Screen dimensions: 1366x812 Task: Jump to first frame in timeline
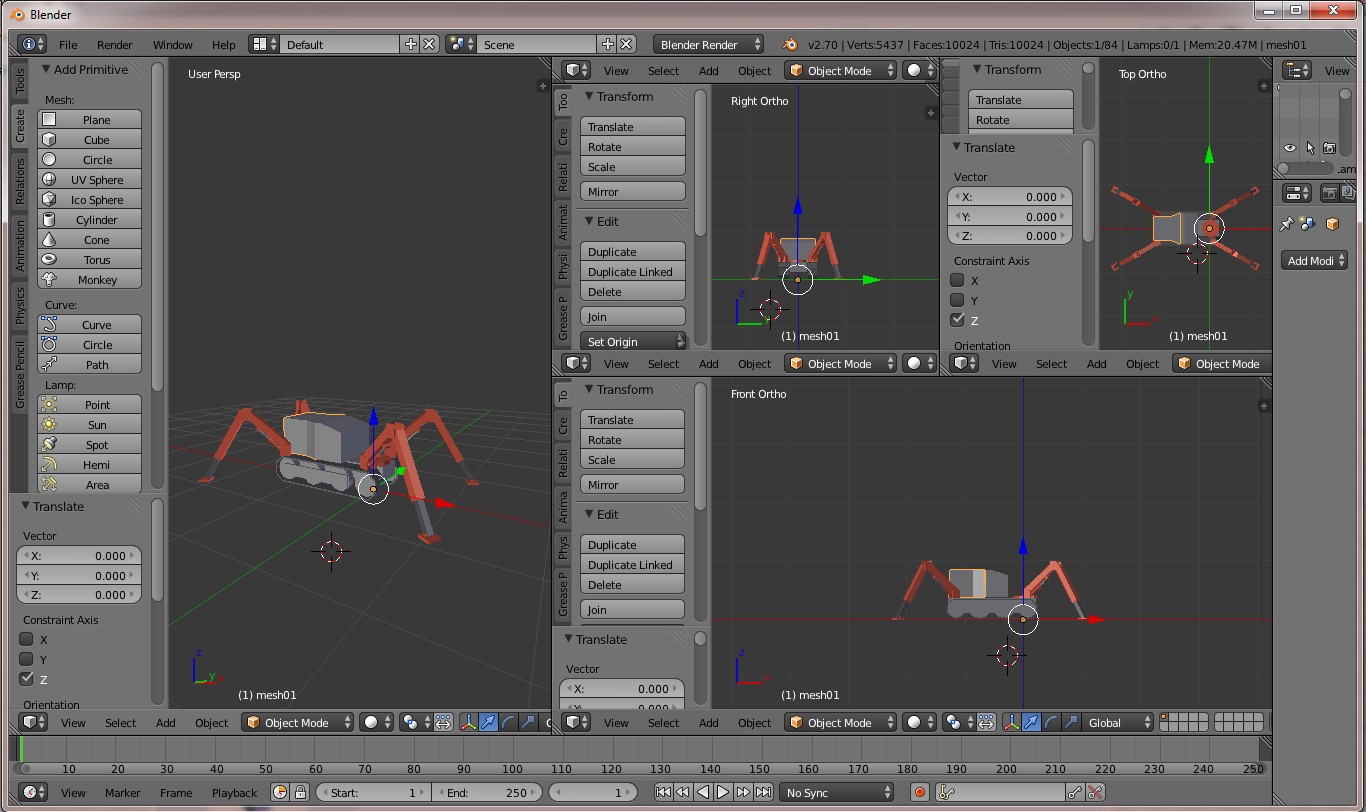click(663, 792)
